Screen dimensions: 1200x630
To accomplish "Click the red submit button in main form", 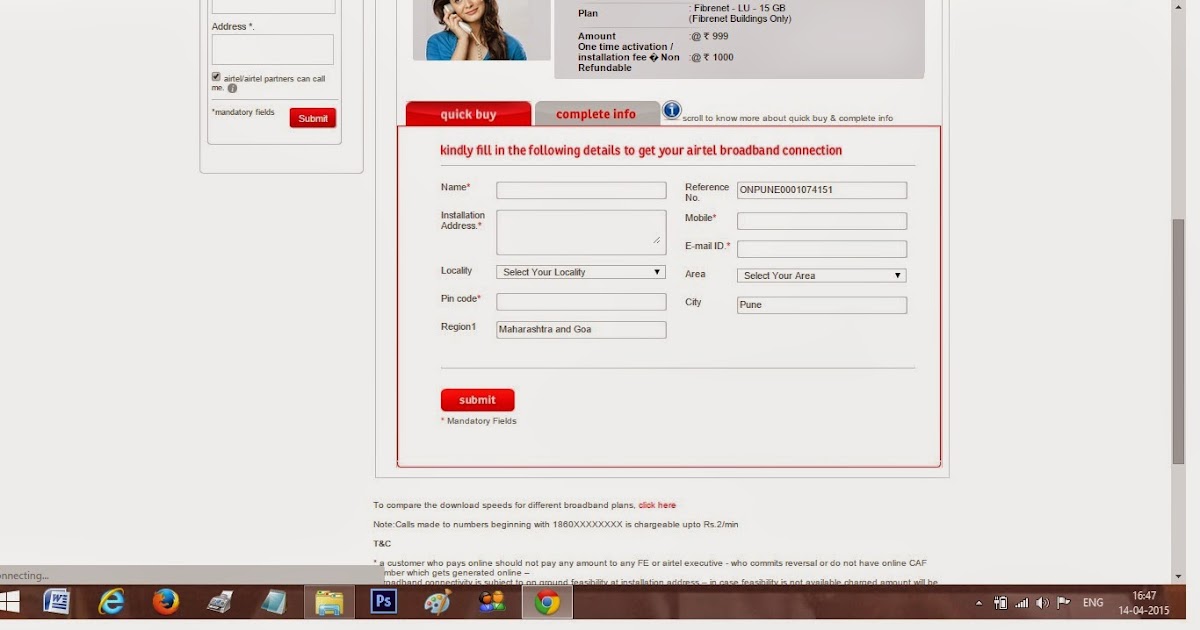I will [x=478, y=400].
